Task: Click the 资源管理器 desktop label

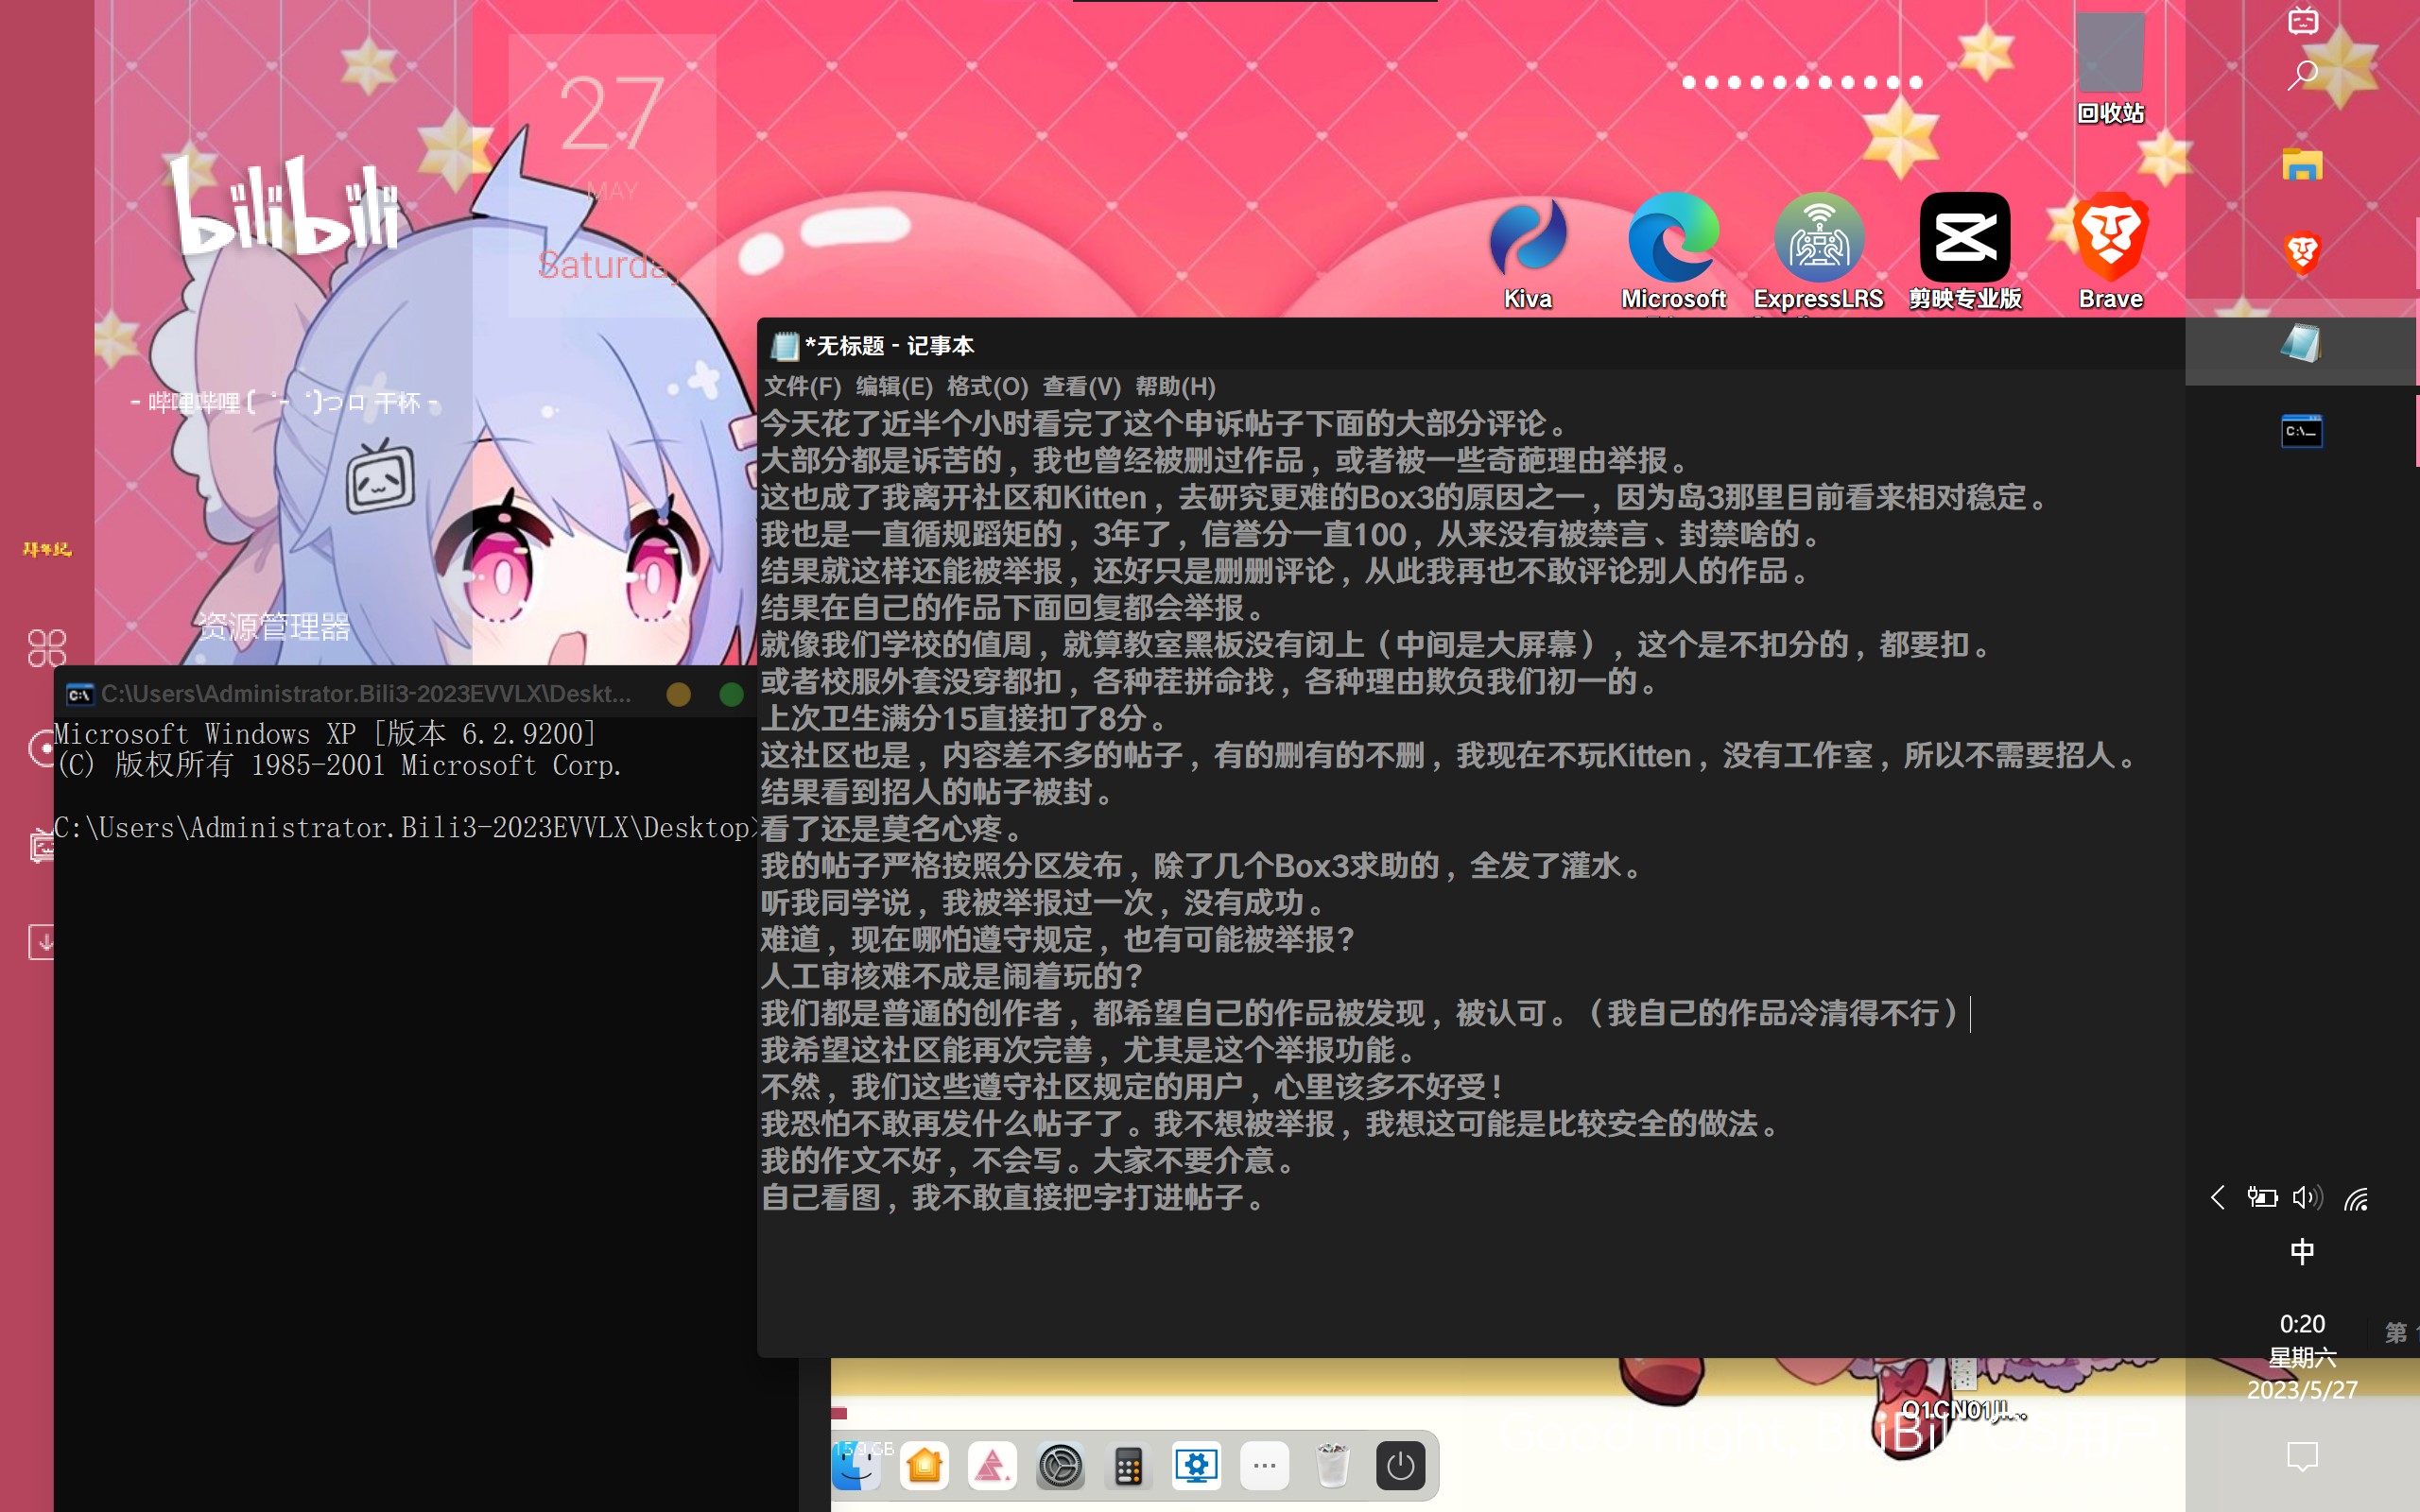Action: point(273,627)
